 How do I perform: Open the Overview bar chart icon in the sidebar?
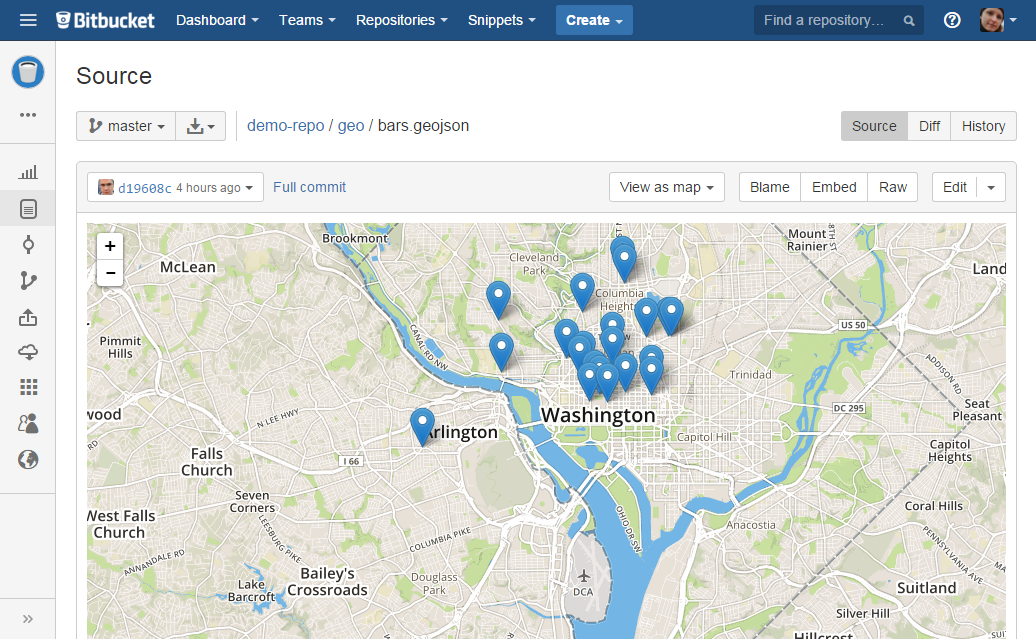coord(28,173)
